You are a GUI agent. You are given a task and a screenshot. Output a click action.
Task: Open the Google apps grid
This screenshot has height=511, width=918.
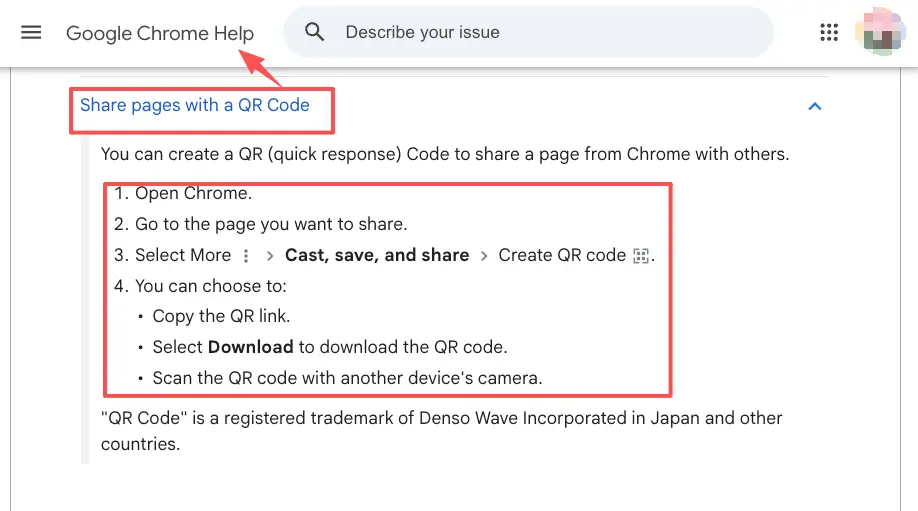[829, 32]
